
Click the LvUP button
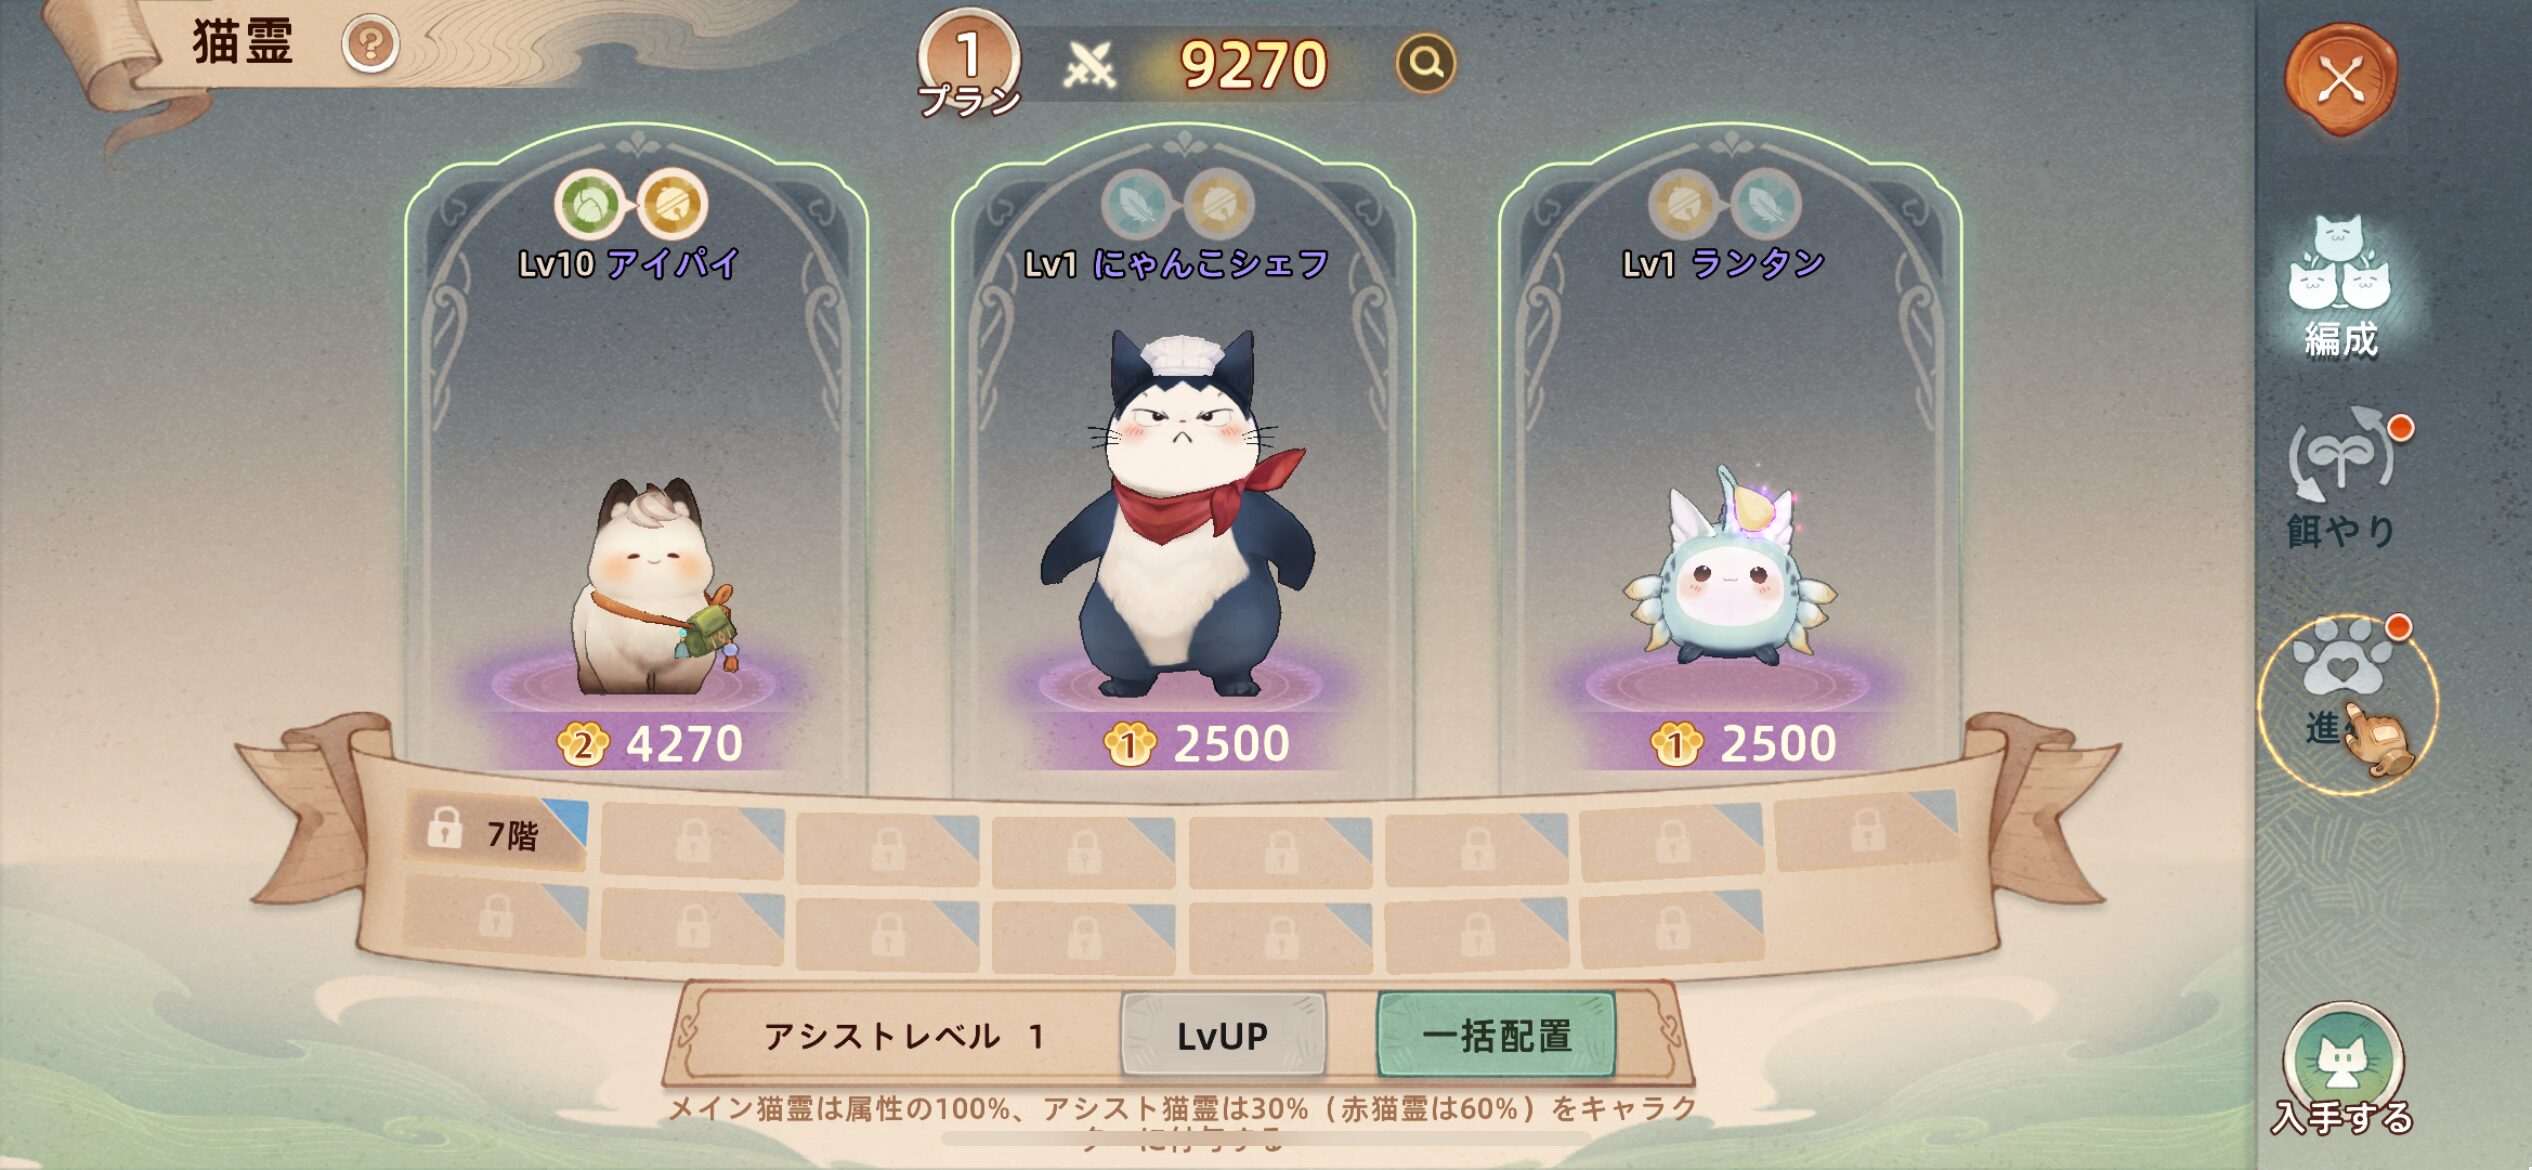[1222, 1035]
